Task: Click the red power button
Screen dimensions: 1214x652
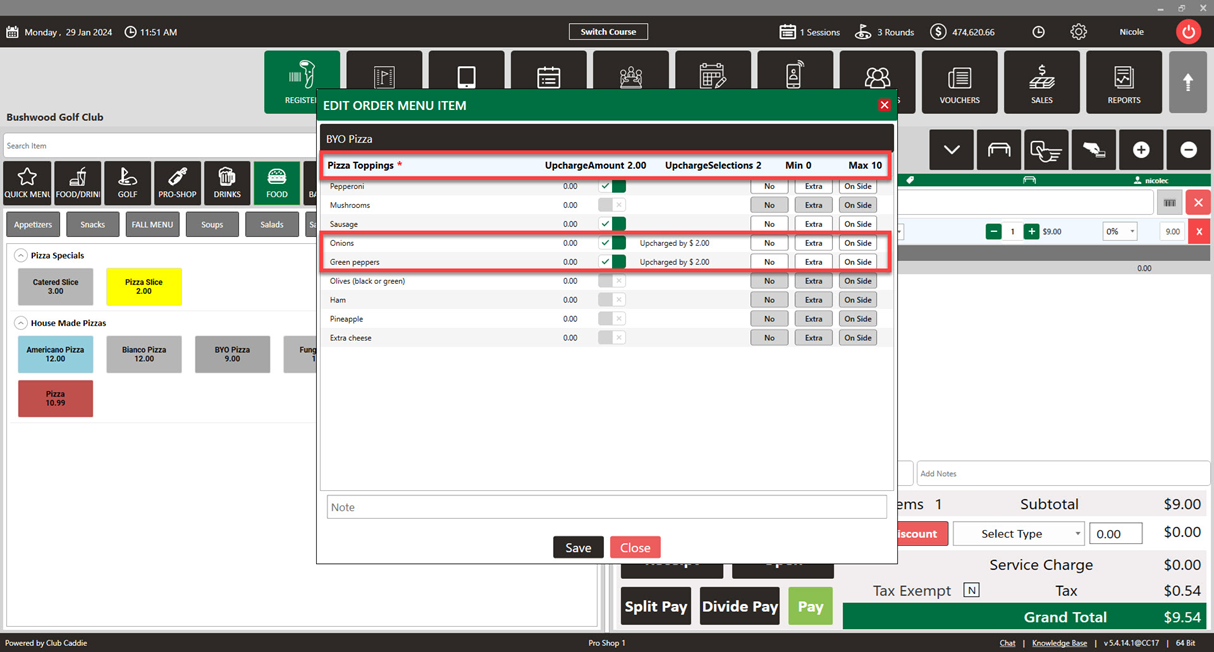Action: tap(1188, 32)
